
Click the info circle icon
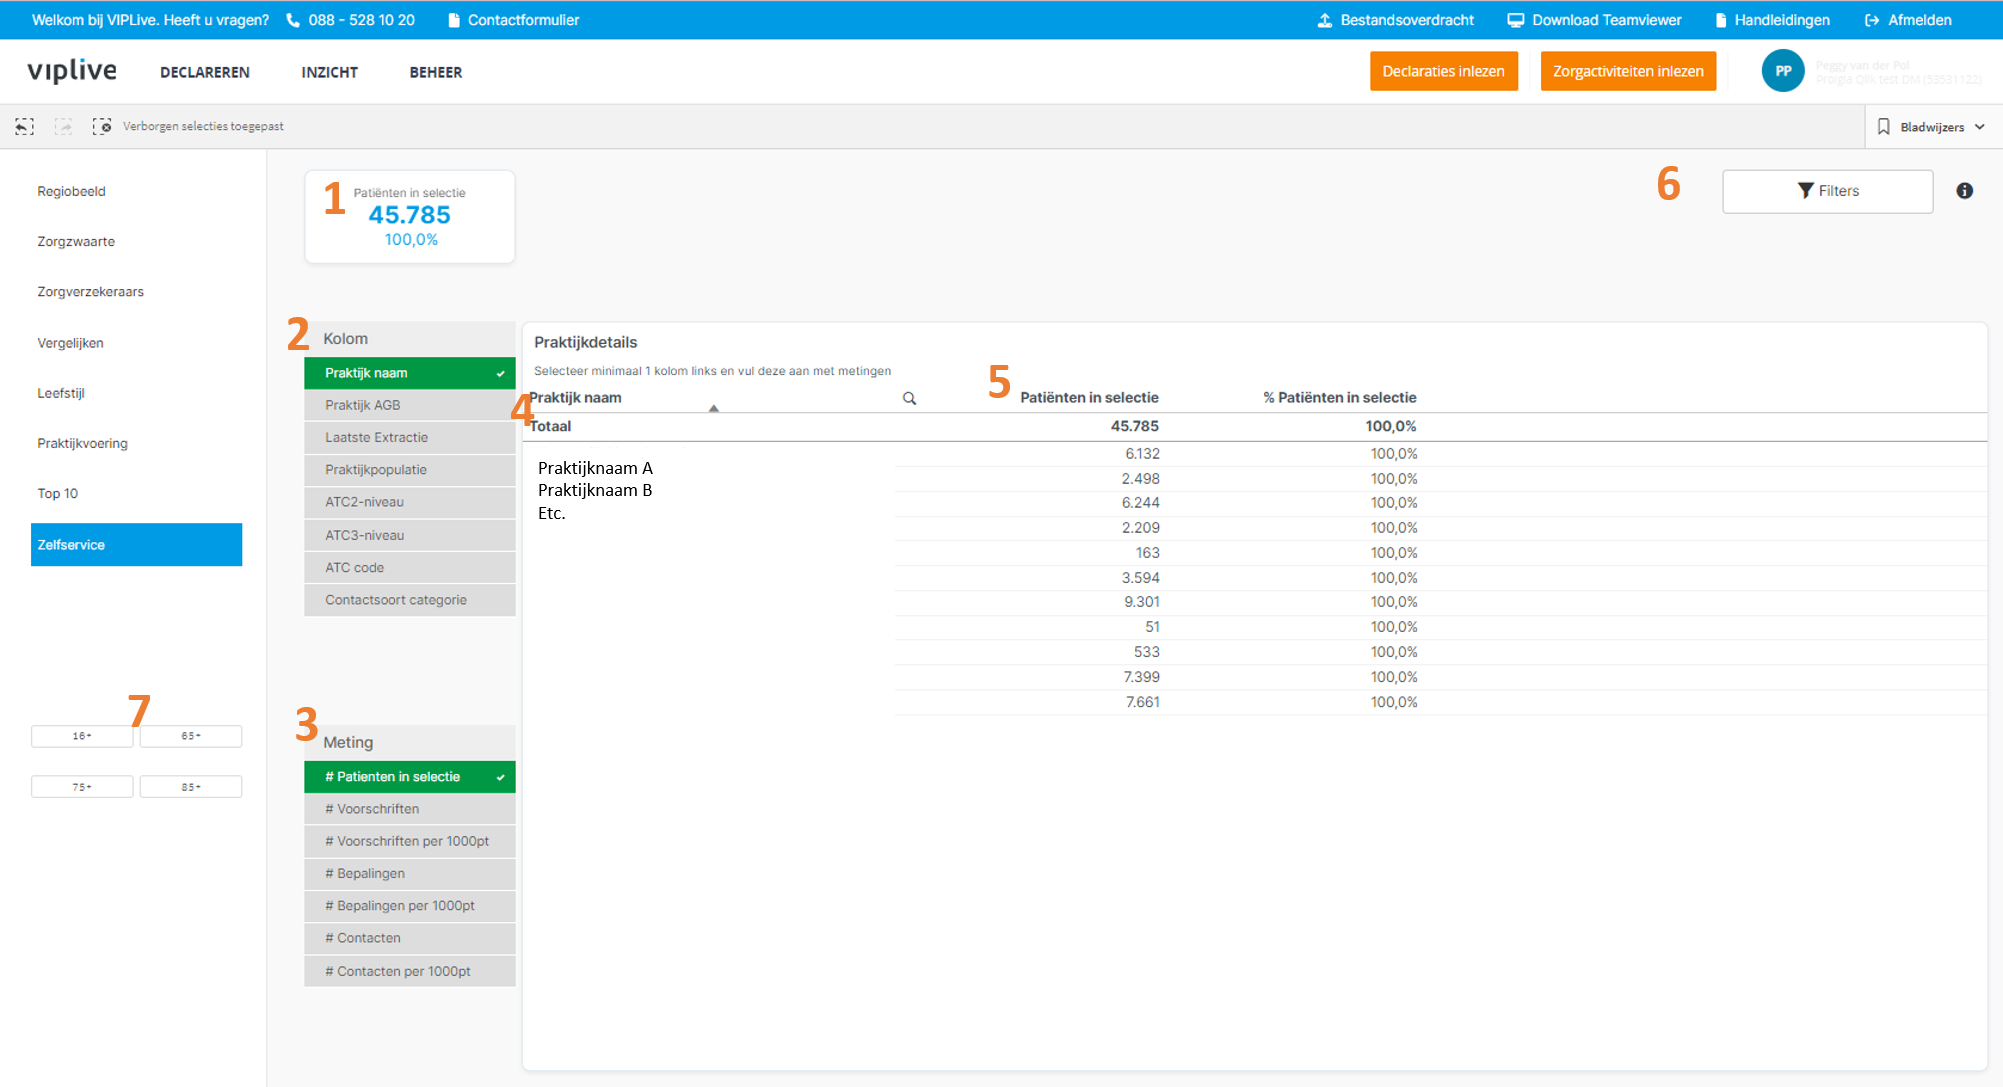click(x=1965, y=191)
